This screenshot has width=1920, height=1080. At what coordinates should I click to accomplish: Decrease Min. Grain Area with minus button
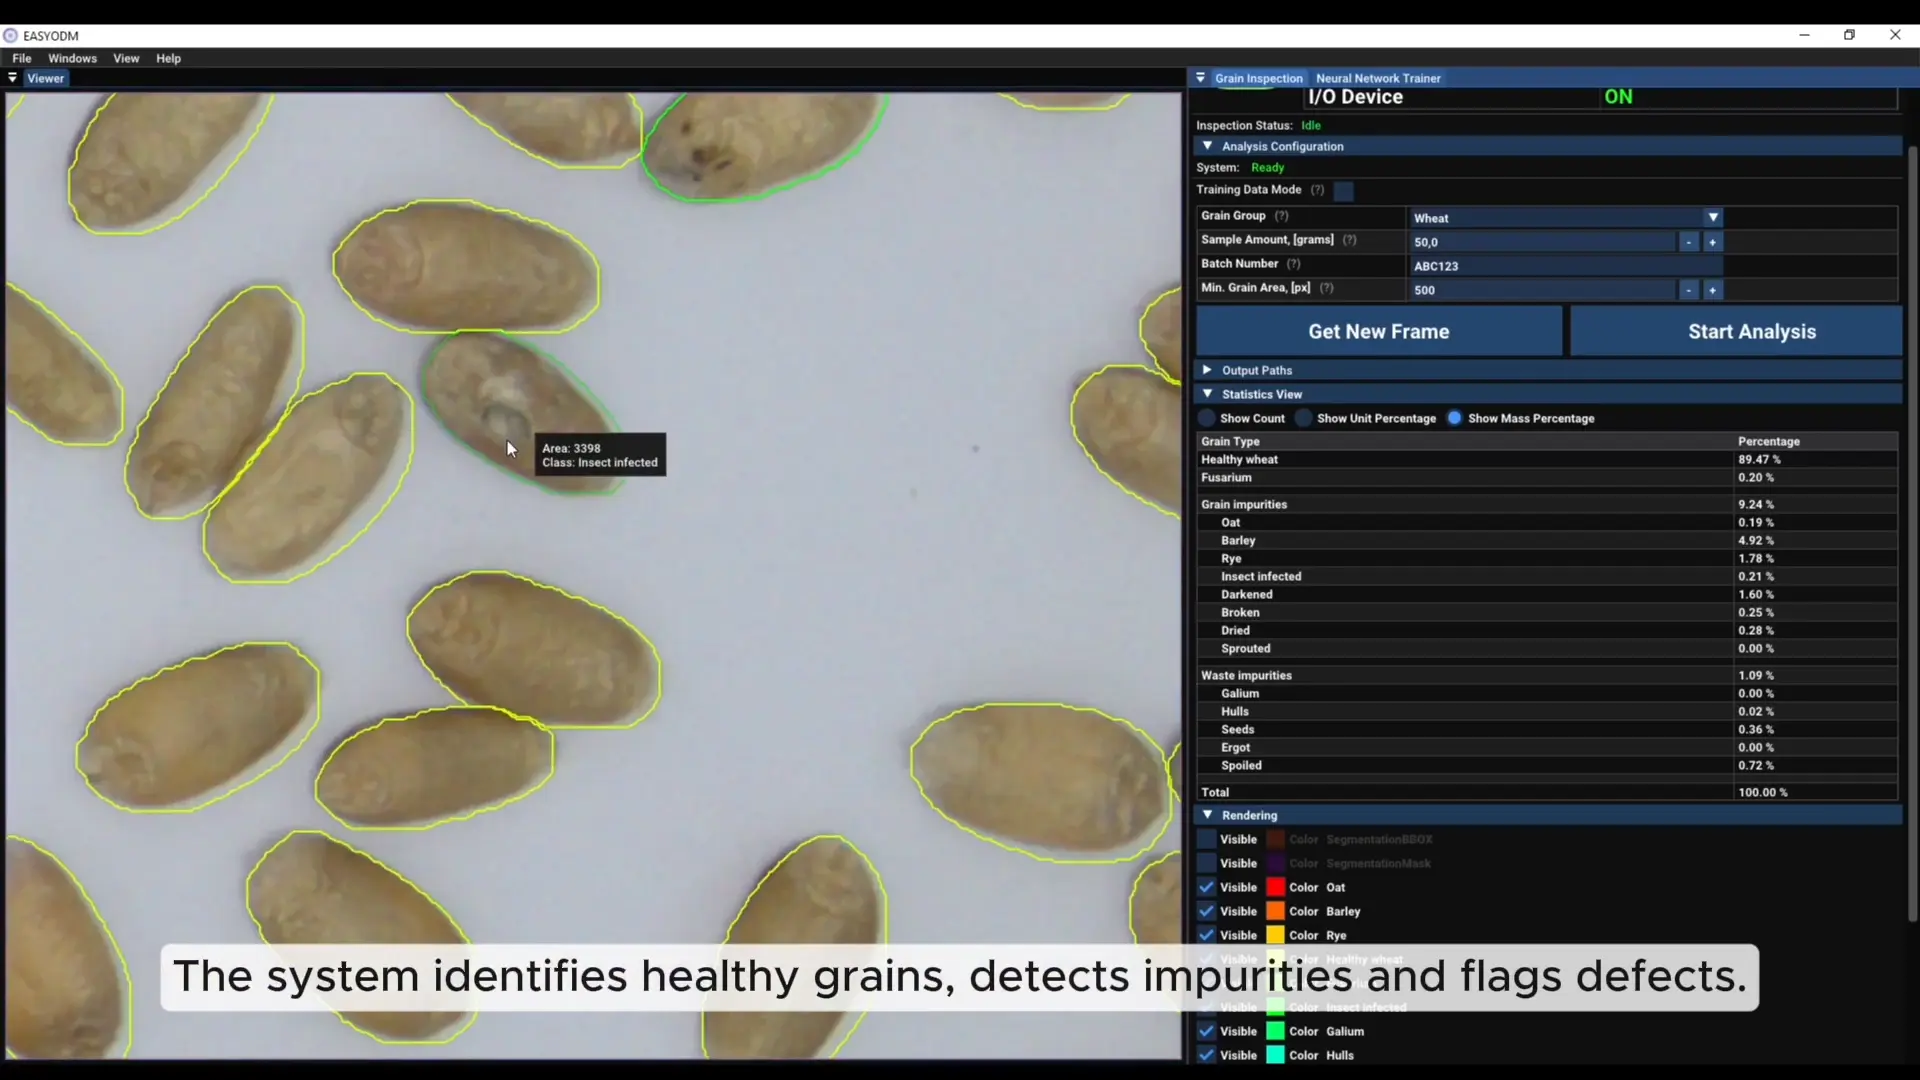(x=1689, y=290)
